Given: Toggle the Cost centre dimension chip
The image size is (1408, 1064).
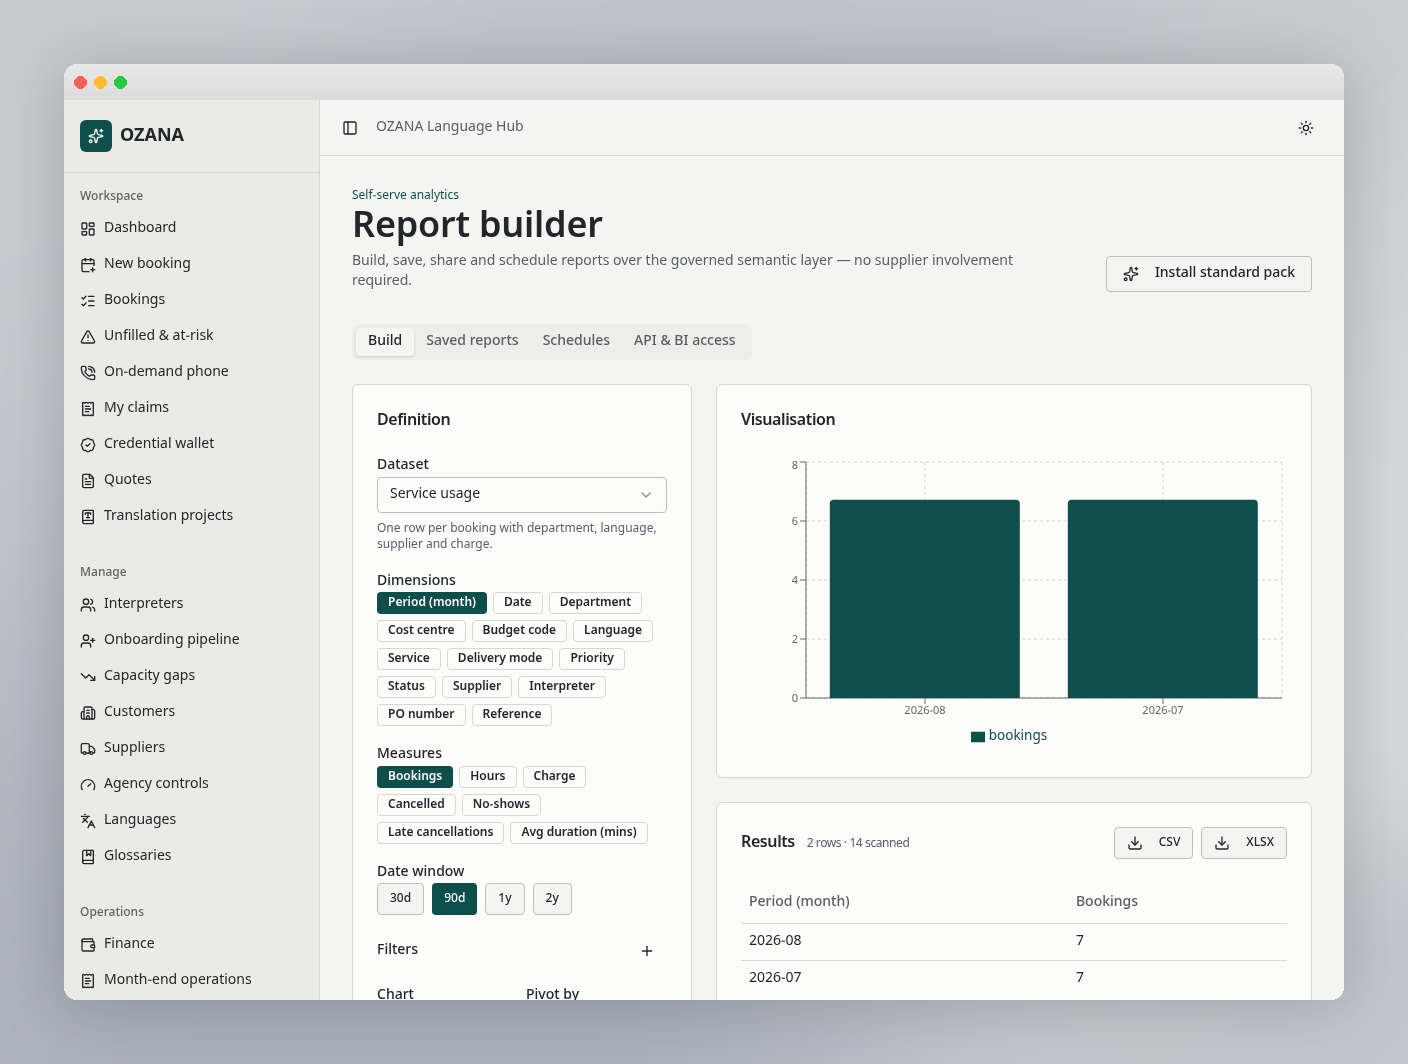Looking at the screenshot, I should coord(421,630).
